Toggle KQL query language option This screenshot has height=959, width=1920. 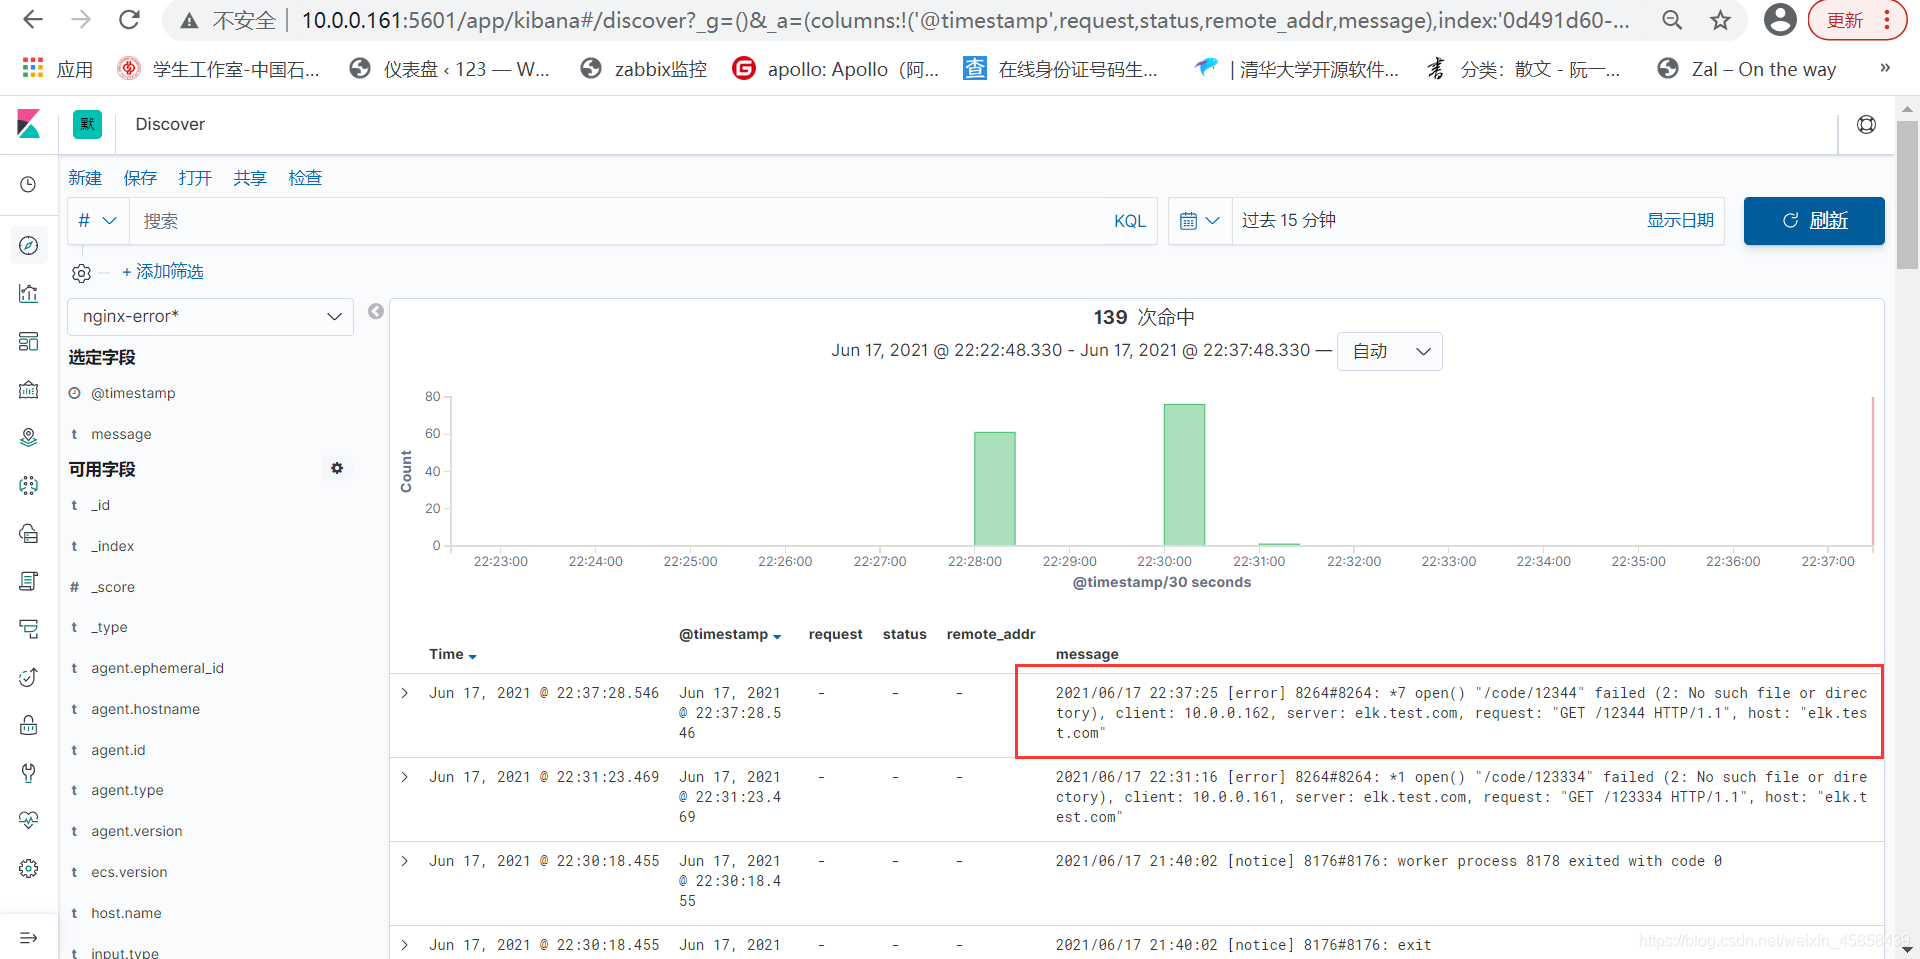1130,221
